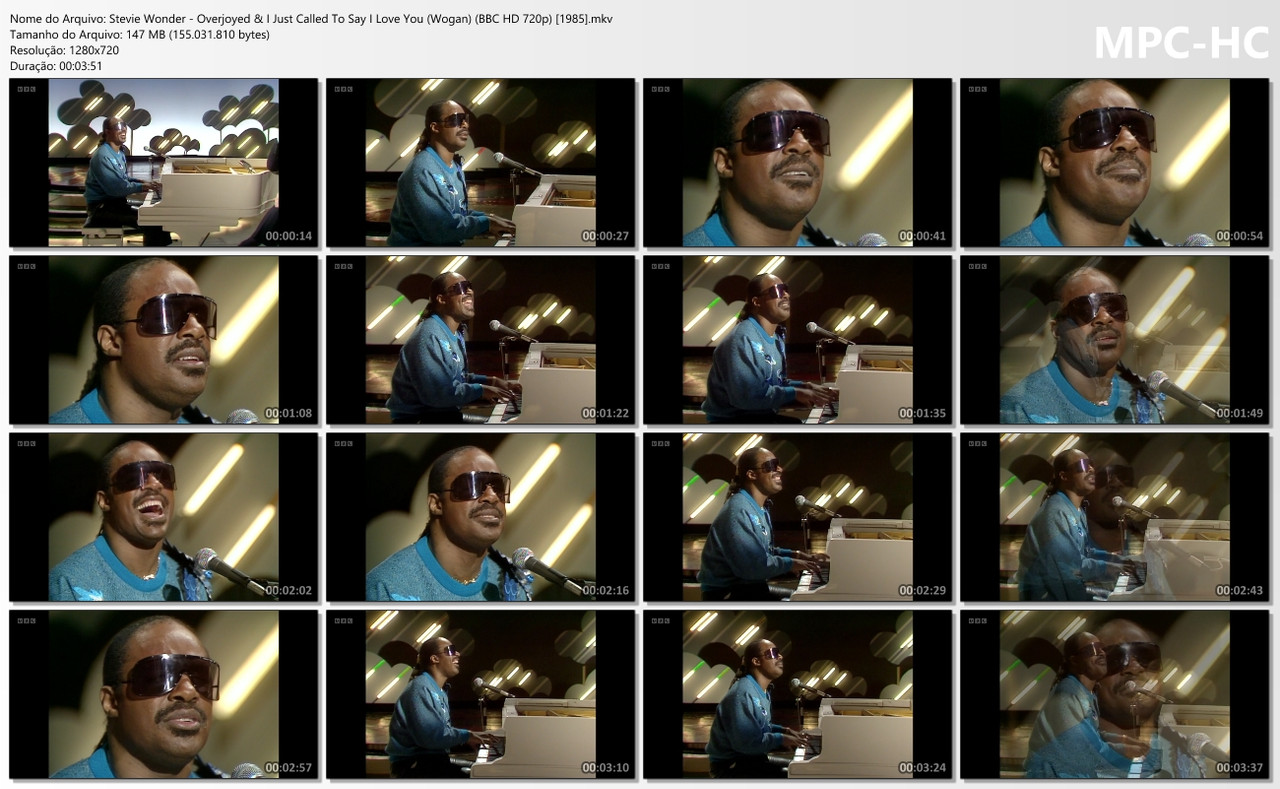Select the wide piano shot at 00:02:29
Viewport: 1280px width, 789px height.
(x=796, y=516)
